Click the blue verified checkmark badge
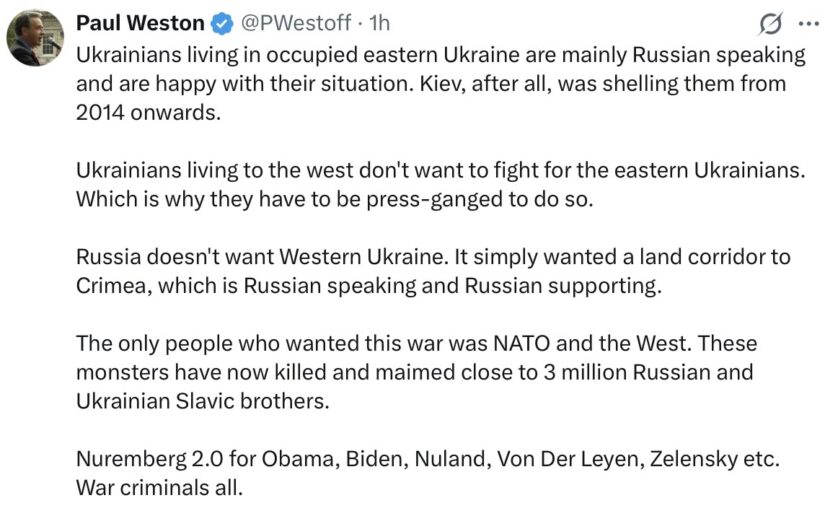This screenshot has height=516, width=825. pyautogui.click(x=222, y=24)
